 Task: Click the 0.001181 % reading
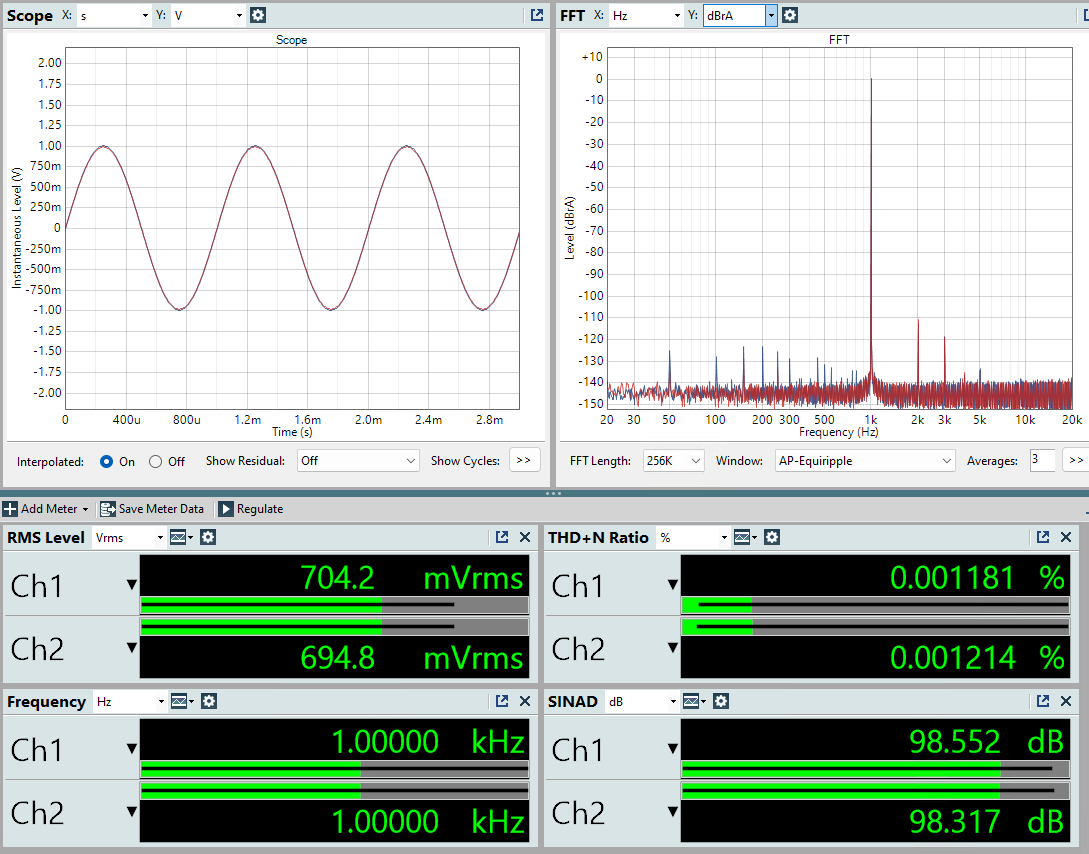point(977,578)
